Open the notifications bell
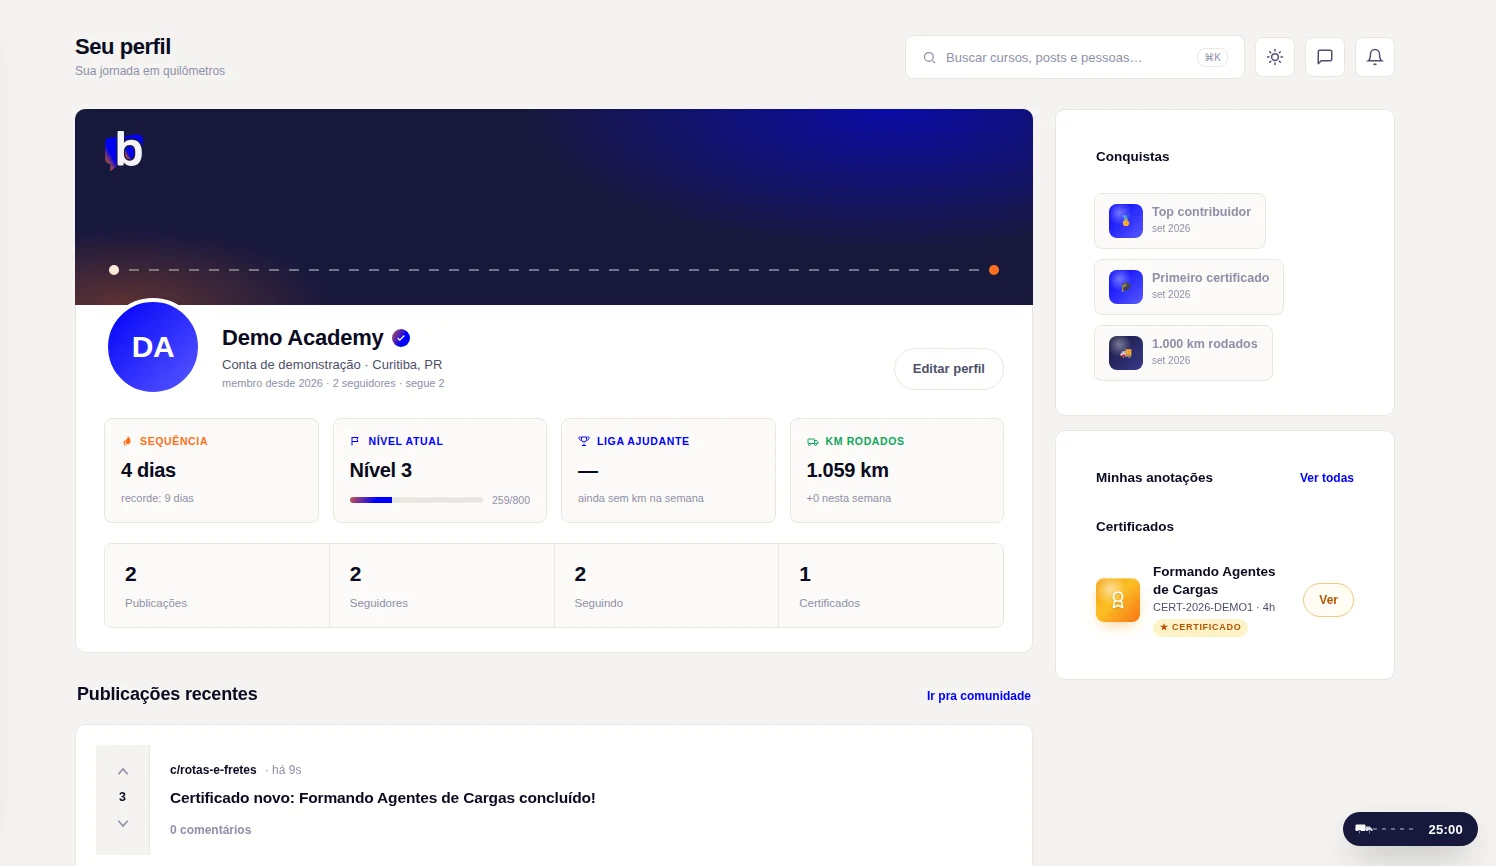Viewport: 1496px width, 866px height. [x=1375, y=57]
